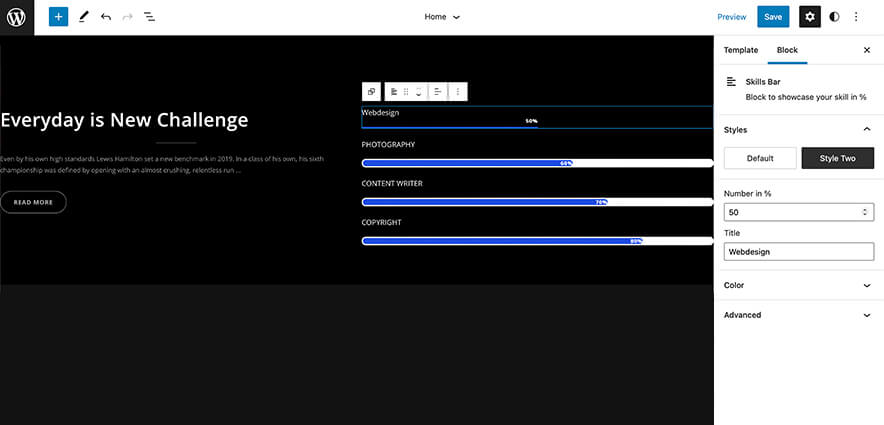The width and height of the screenshot is (884, 425).
Task: Click the WordPress logo icon
Action: [16, 17]
